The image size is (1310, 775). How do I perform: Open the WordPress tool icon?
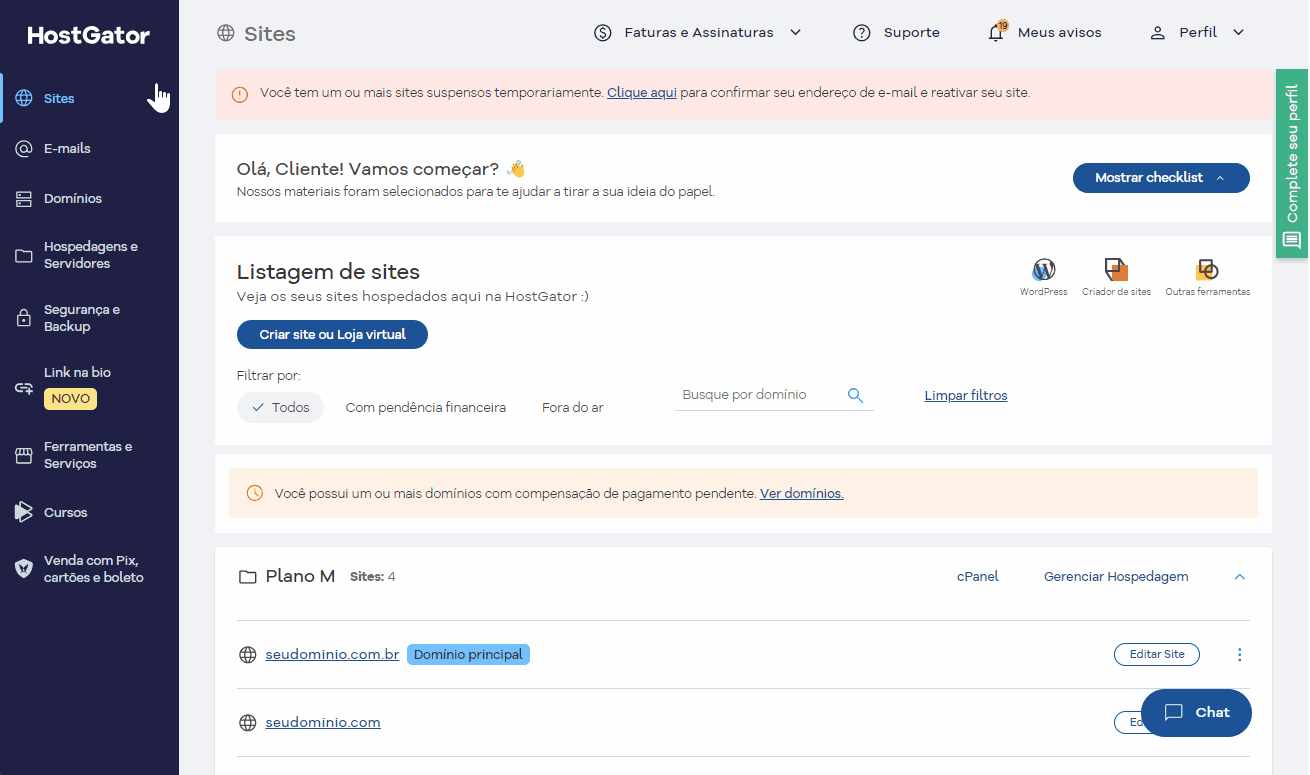coord(1043,270)
